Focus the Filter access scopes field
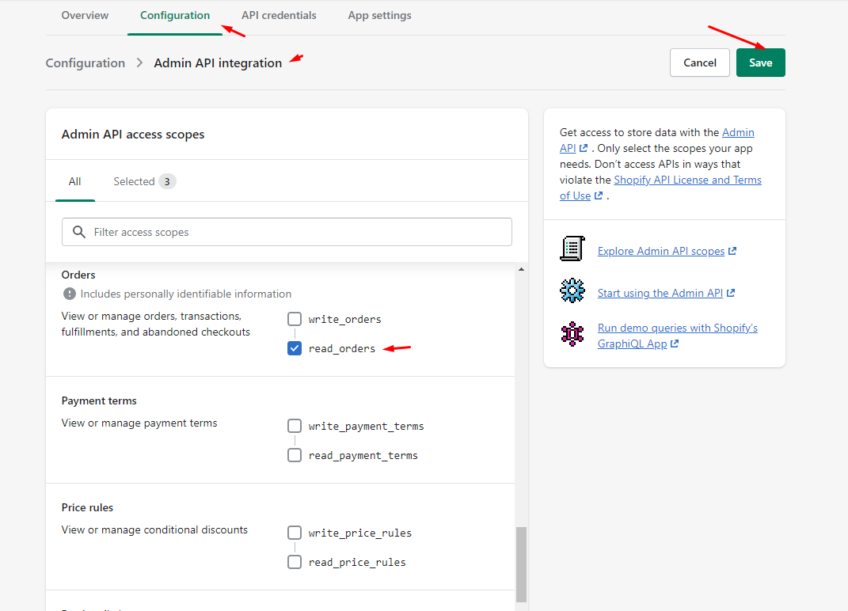 point(287,232)
